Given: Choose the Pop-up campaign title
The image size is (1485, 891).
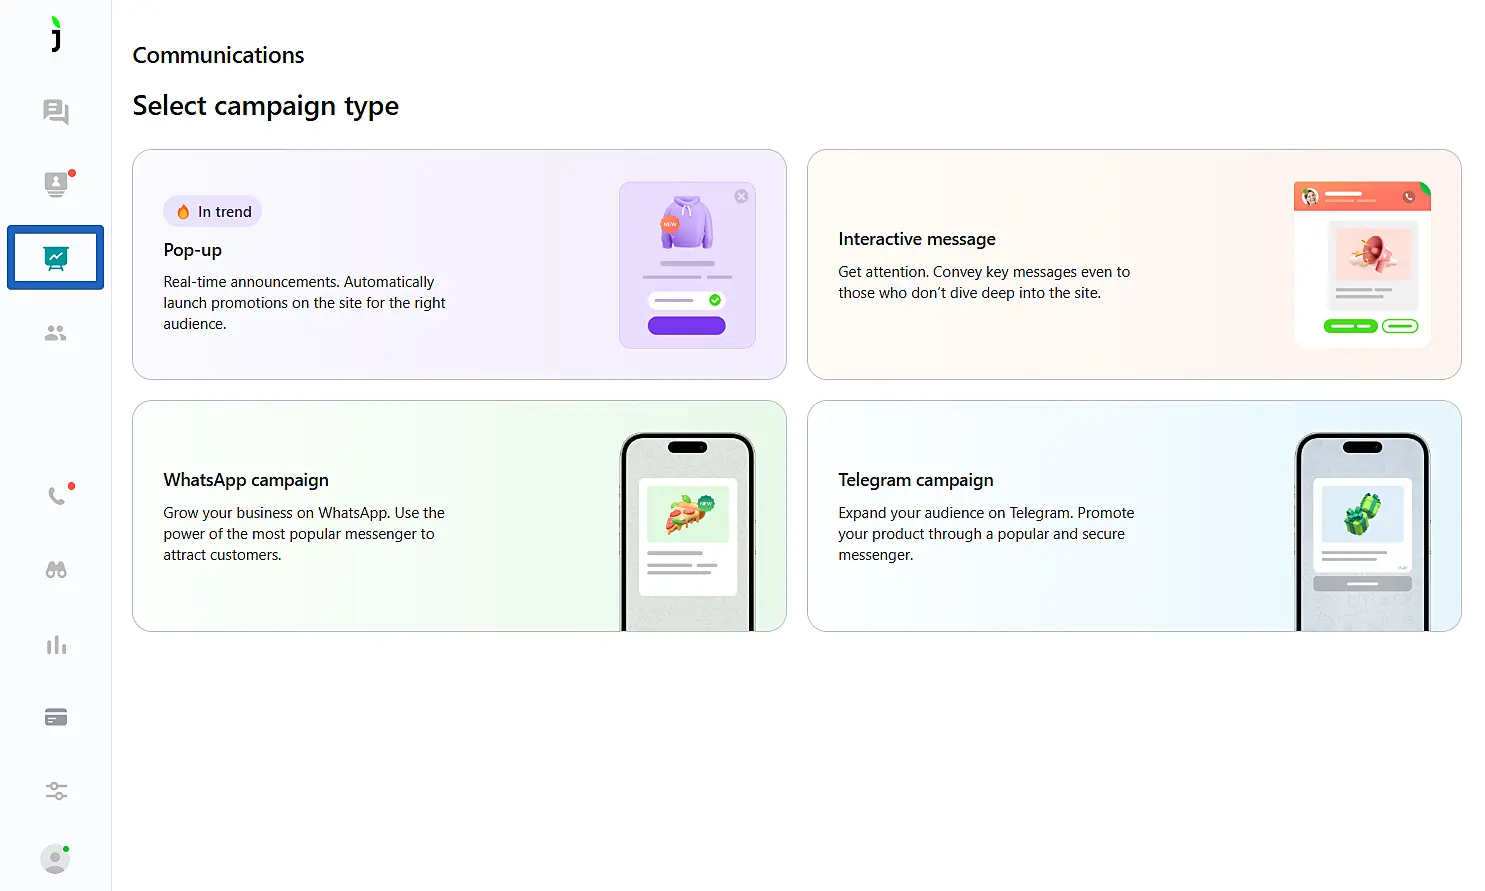Looking at the screenshot, I should point(193,250).
